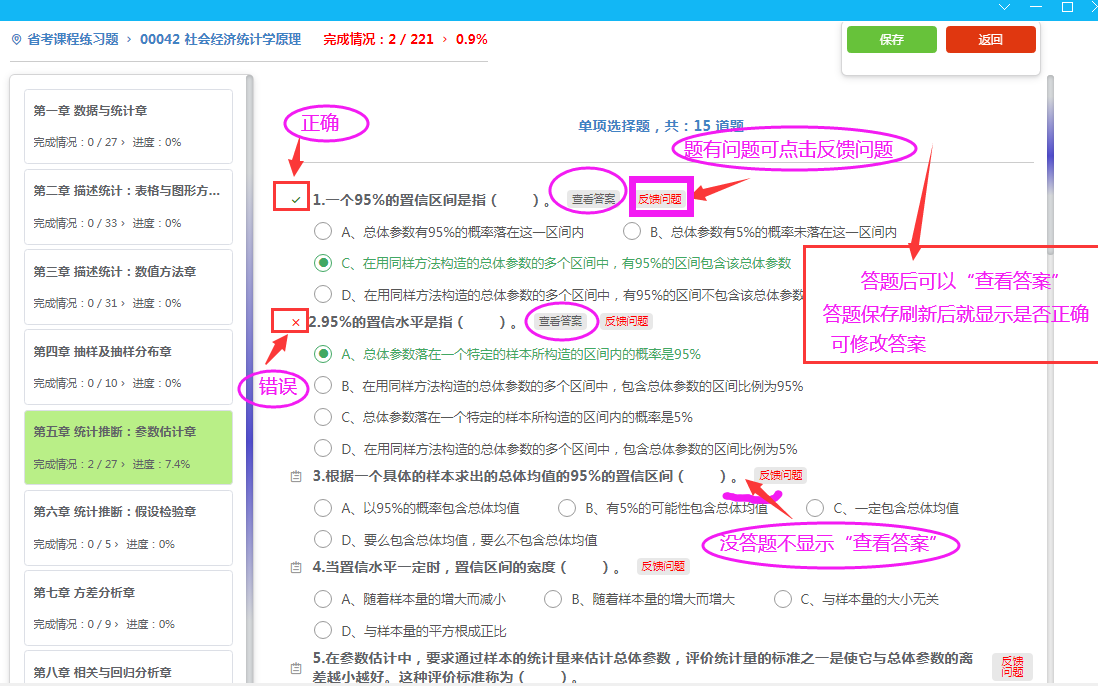
Task: Open 00042 社会经济统计学原理 breadcrumb link
Action: 221,40
